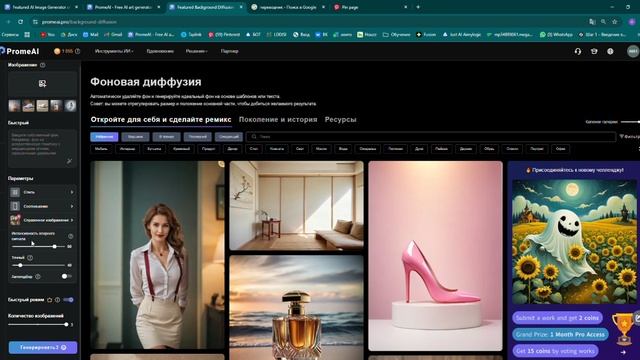
Task: Click the help icon next to Изображение
Action: pyautogui.click(x=42, y=65)
